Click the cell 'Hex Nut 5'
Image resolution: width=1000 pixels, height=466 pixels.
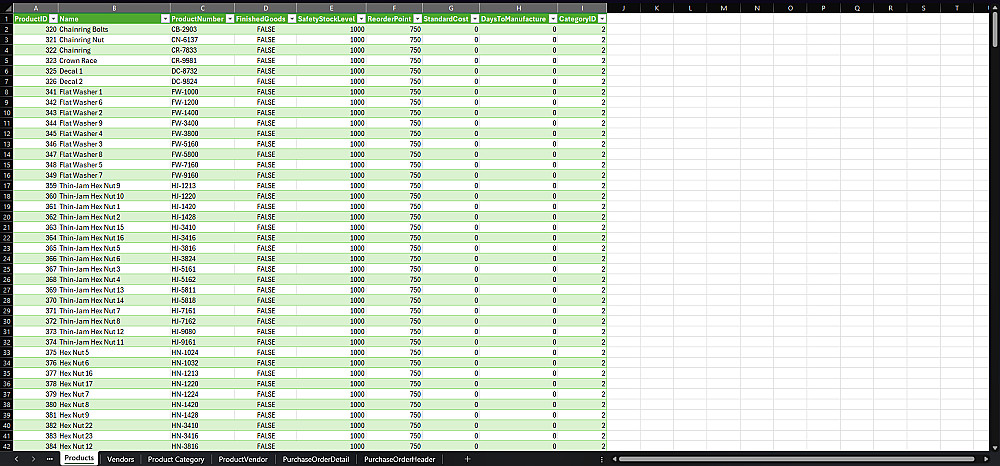tap(114, 353)
